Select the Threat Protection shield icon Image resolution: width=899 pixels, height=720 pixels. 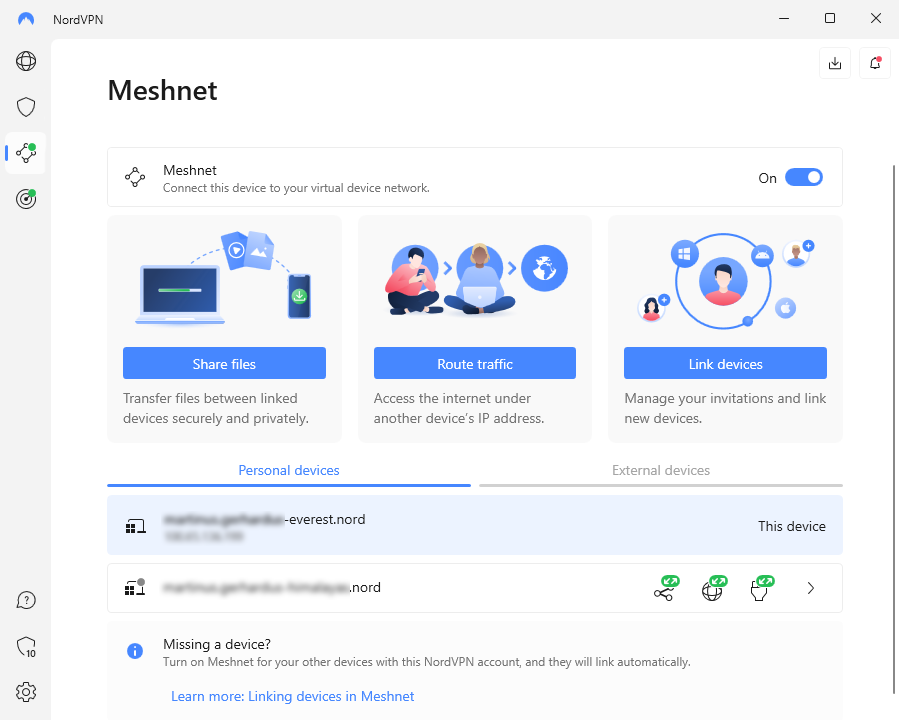coord(25,107)
